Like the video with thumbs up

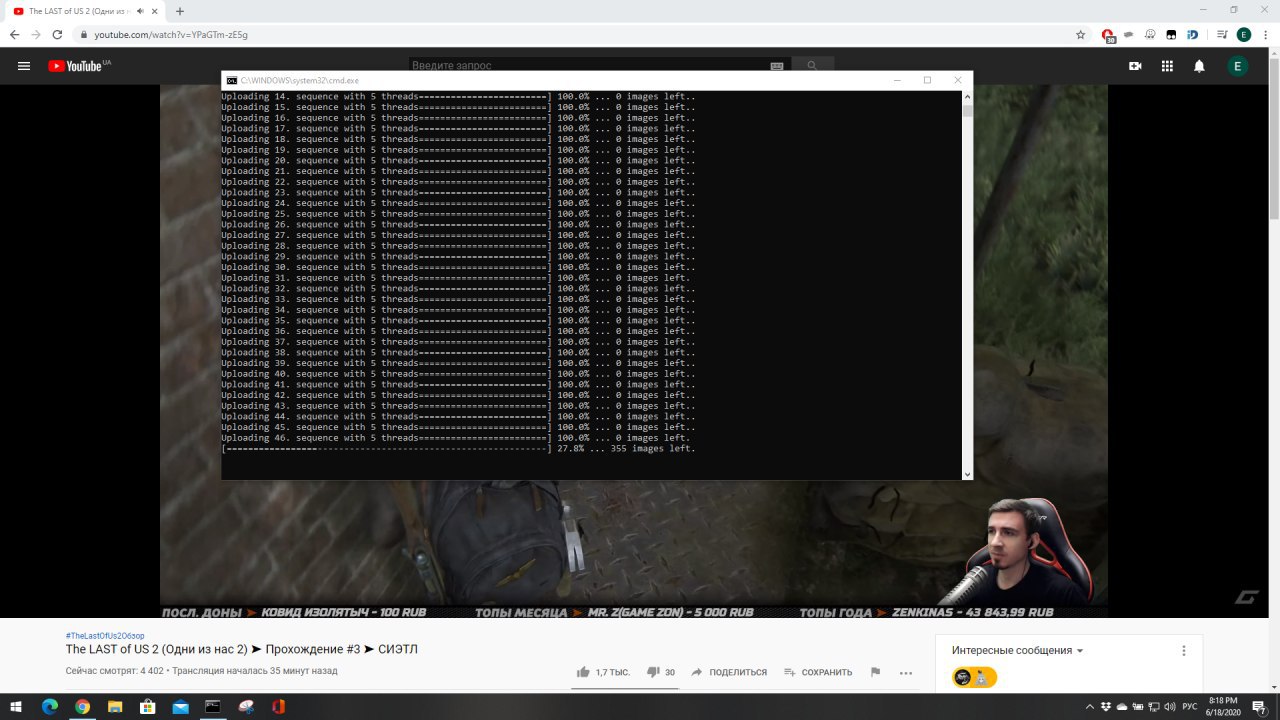click(x=583, y=672)
